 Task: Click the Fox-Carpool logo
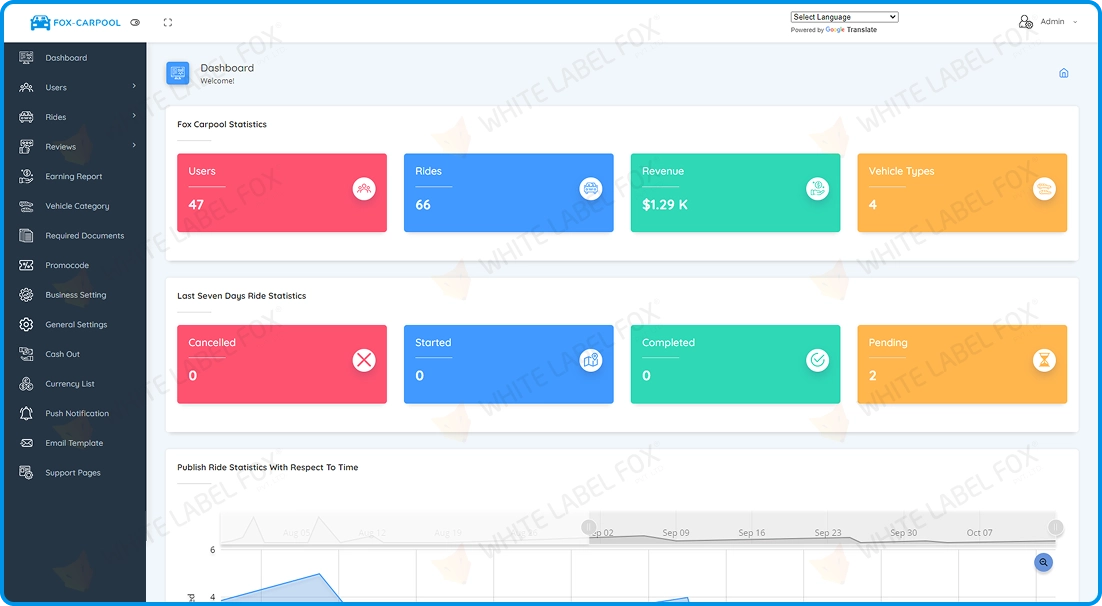click(75, 22)
